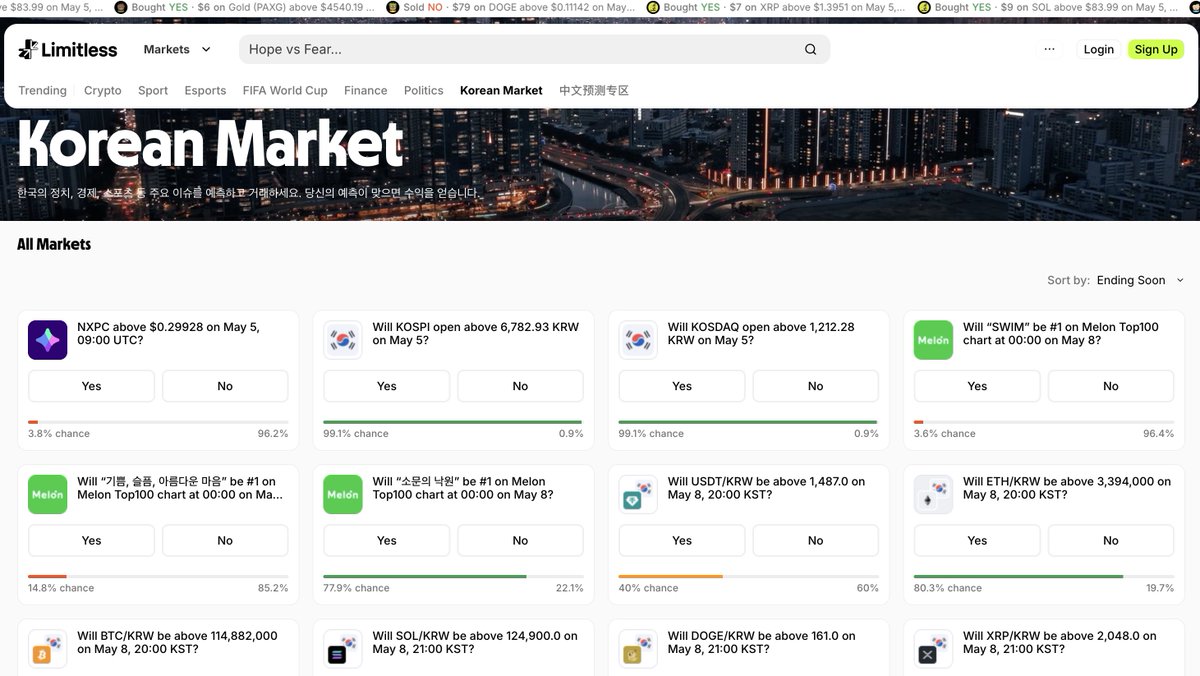Image resolution: width=1200 pixels, height=676 pixels.
Task: Open the DOGE/KRW above 161.0 market title
Action: click(762, 642)
